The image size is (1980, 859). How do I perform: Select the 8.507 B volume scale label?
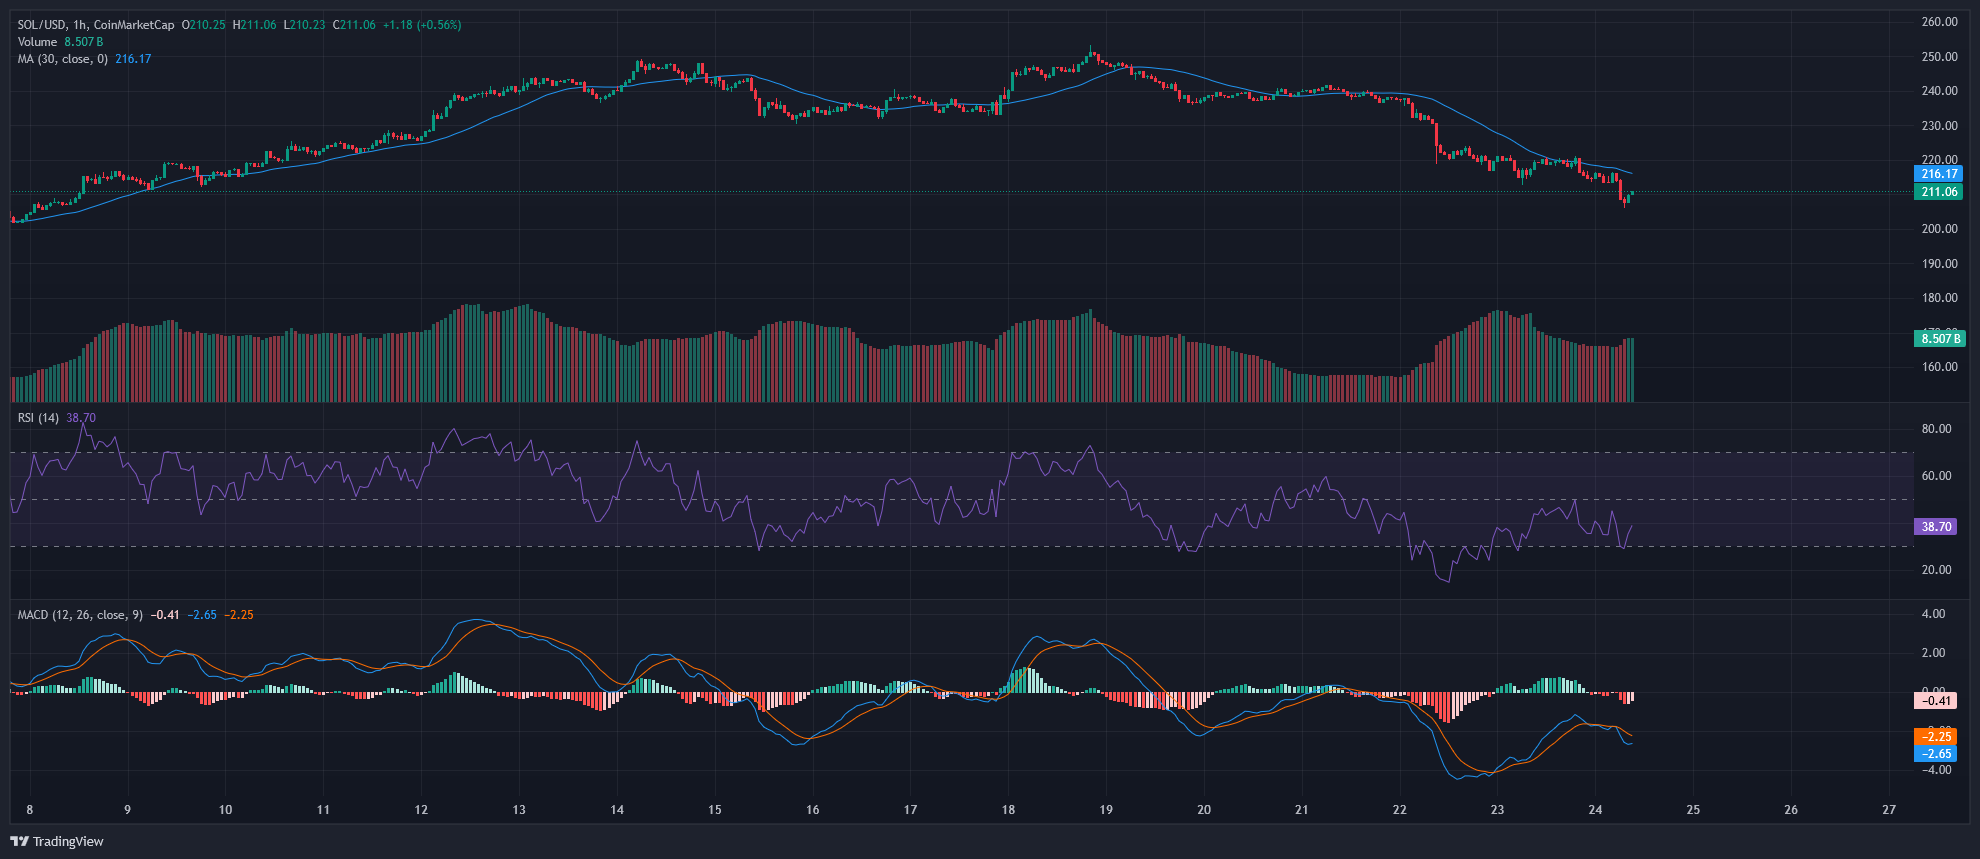click(x=1940, y=339)
